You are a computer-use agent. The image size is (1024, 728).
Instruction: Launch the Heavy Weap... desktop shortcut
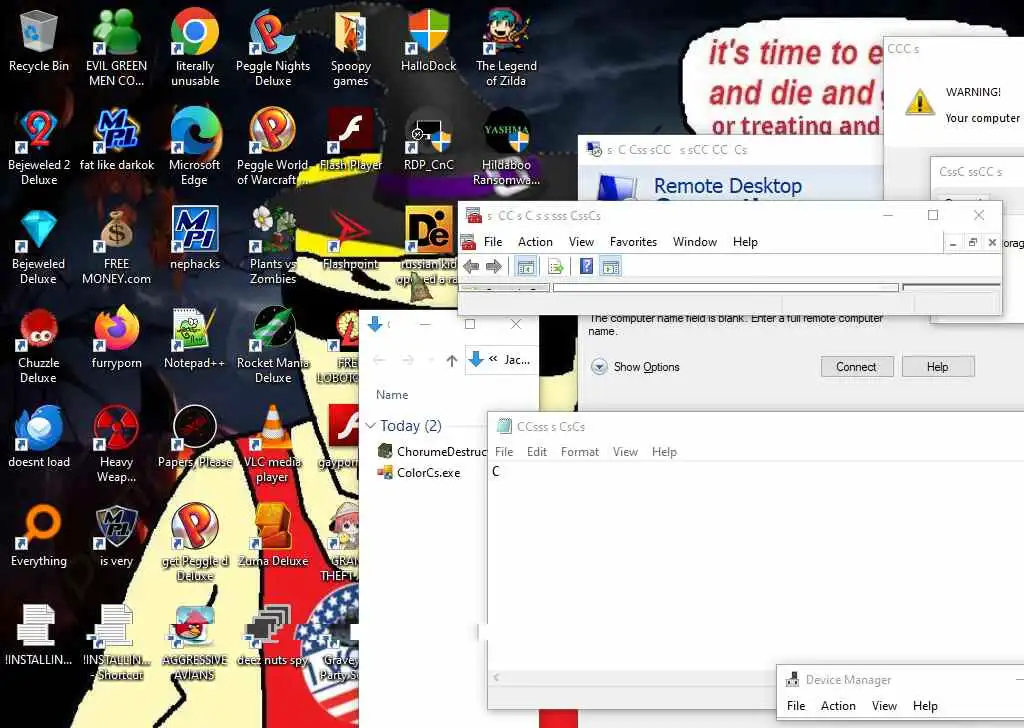(116, 444)
